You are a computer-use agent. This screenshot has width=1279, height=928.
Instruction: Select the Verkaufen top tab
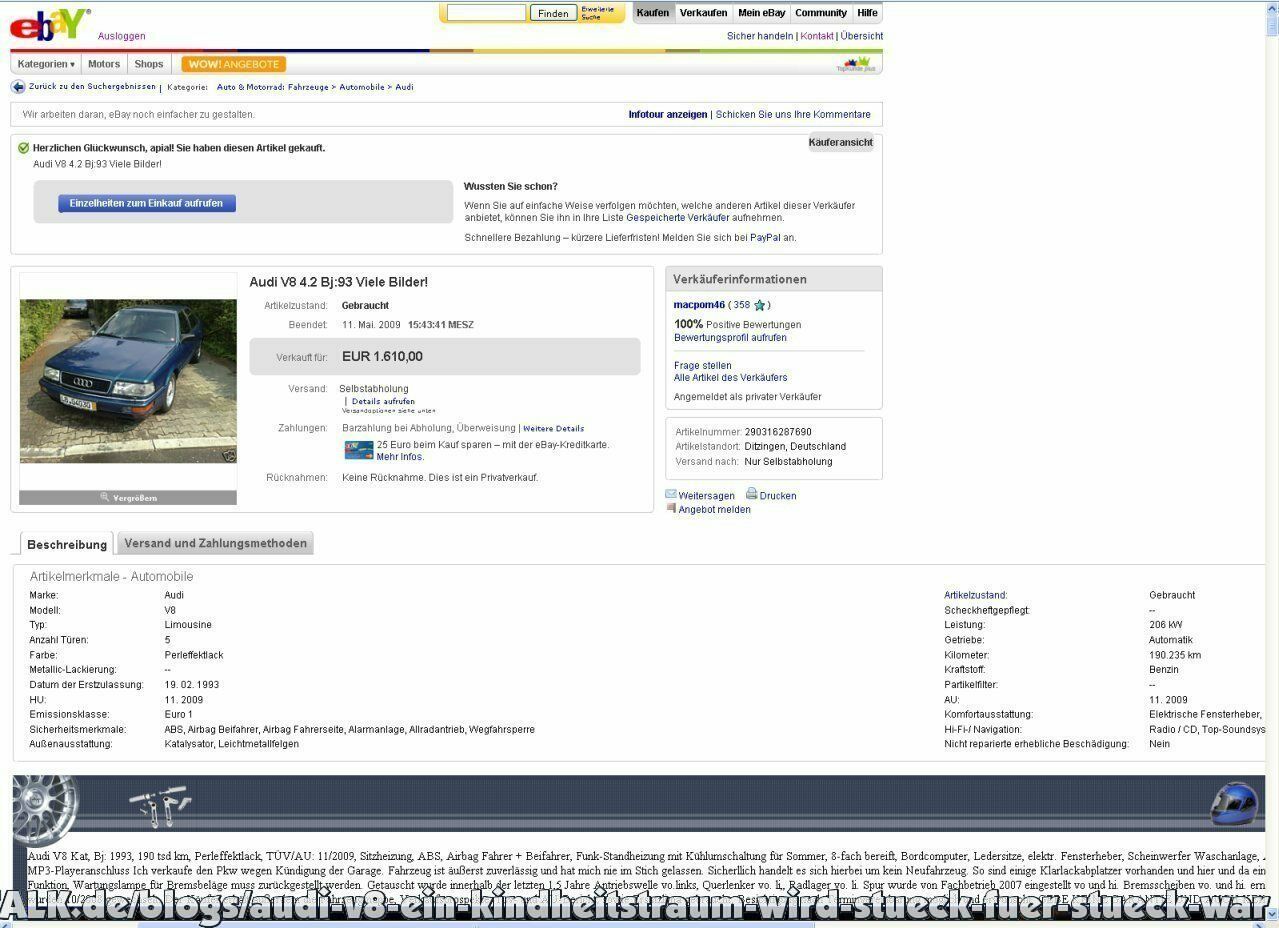704,13
